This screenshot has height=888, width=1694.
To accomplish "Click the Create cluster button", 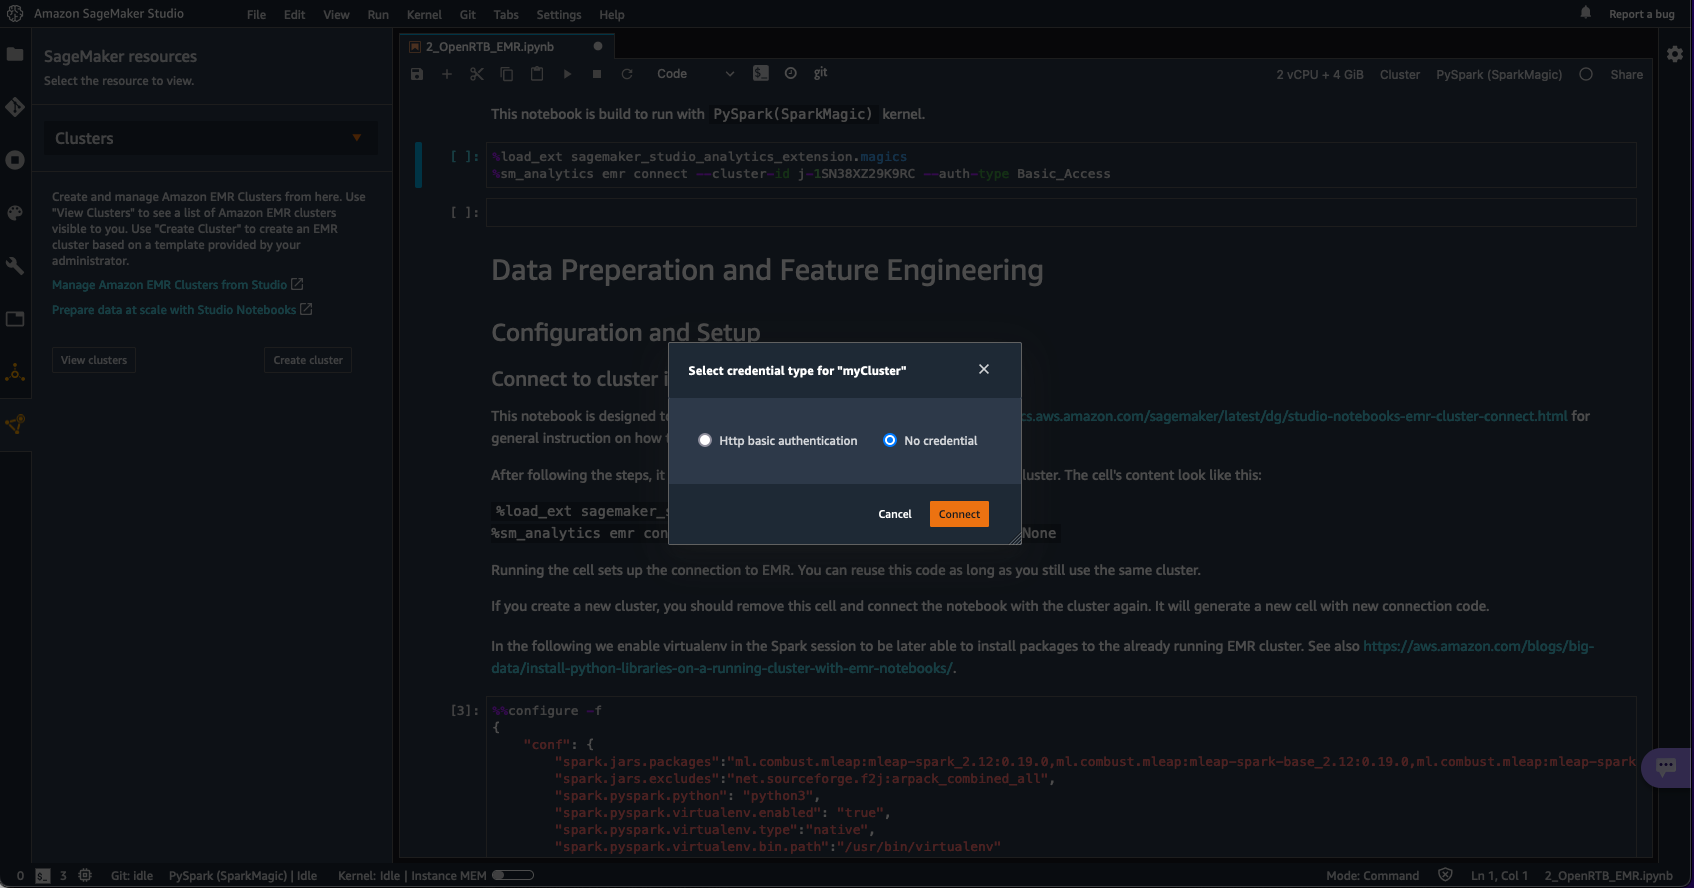I will pos(308,360).
